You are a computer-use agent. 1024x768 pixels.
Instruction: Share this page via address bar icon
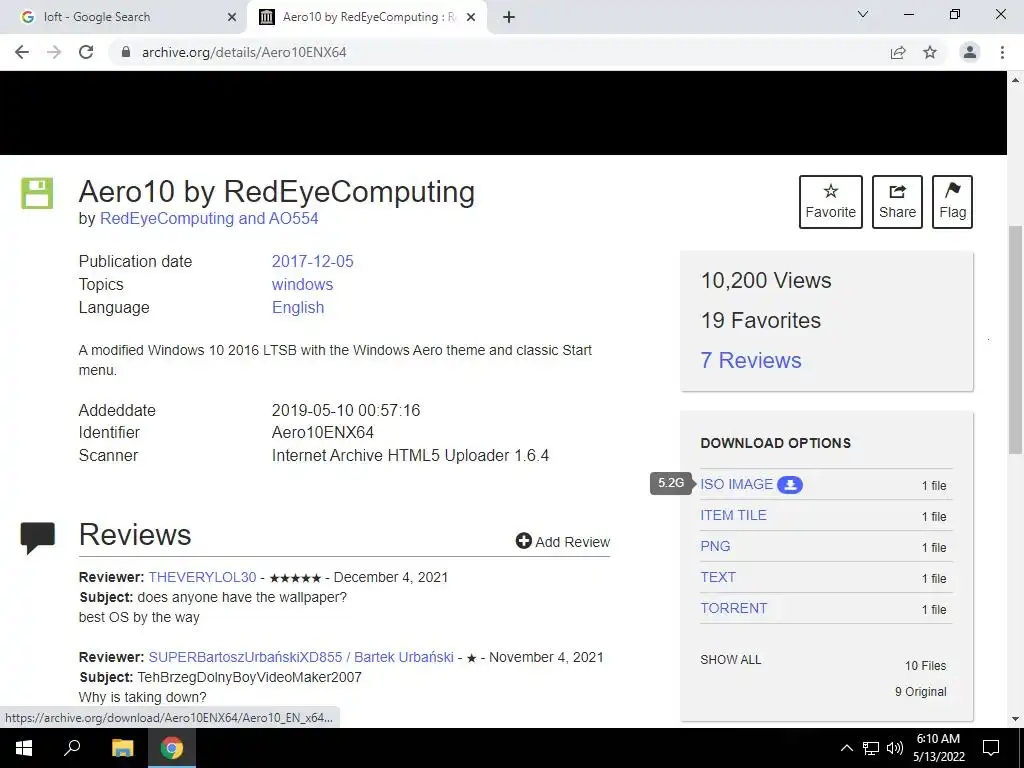[898, 52]
